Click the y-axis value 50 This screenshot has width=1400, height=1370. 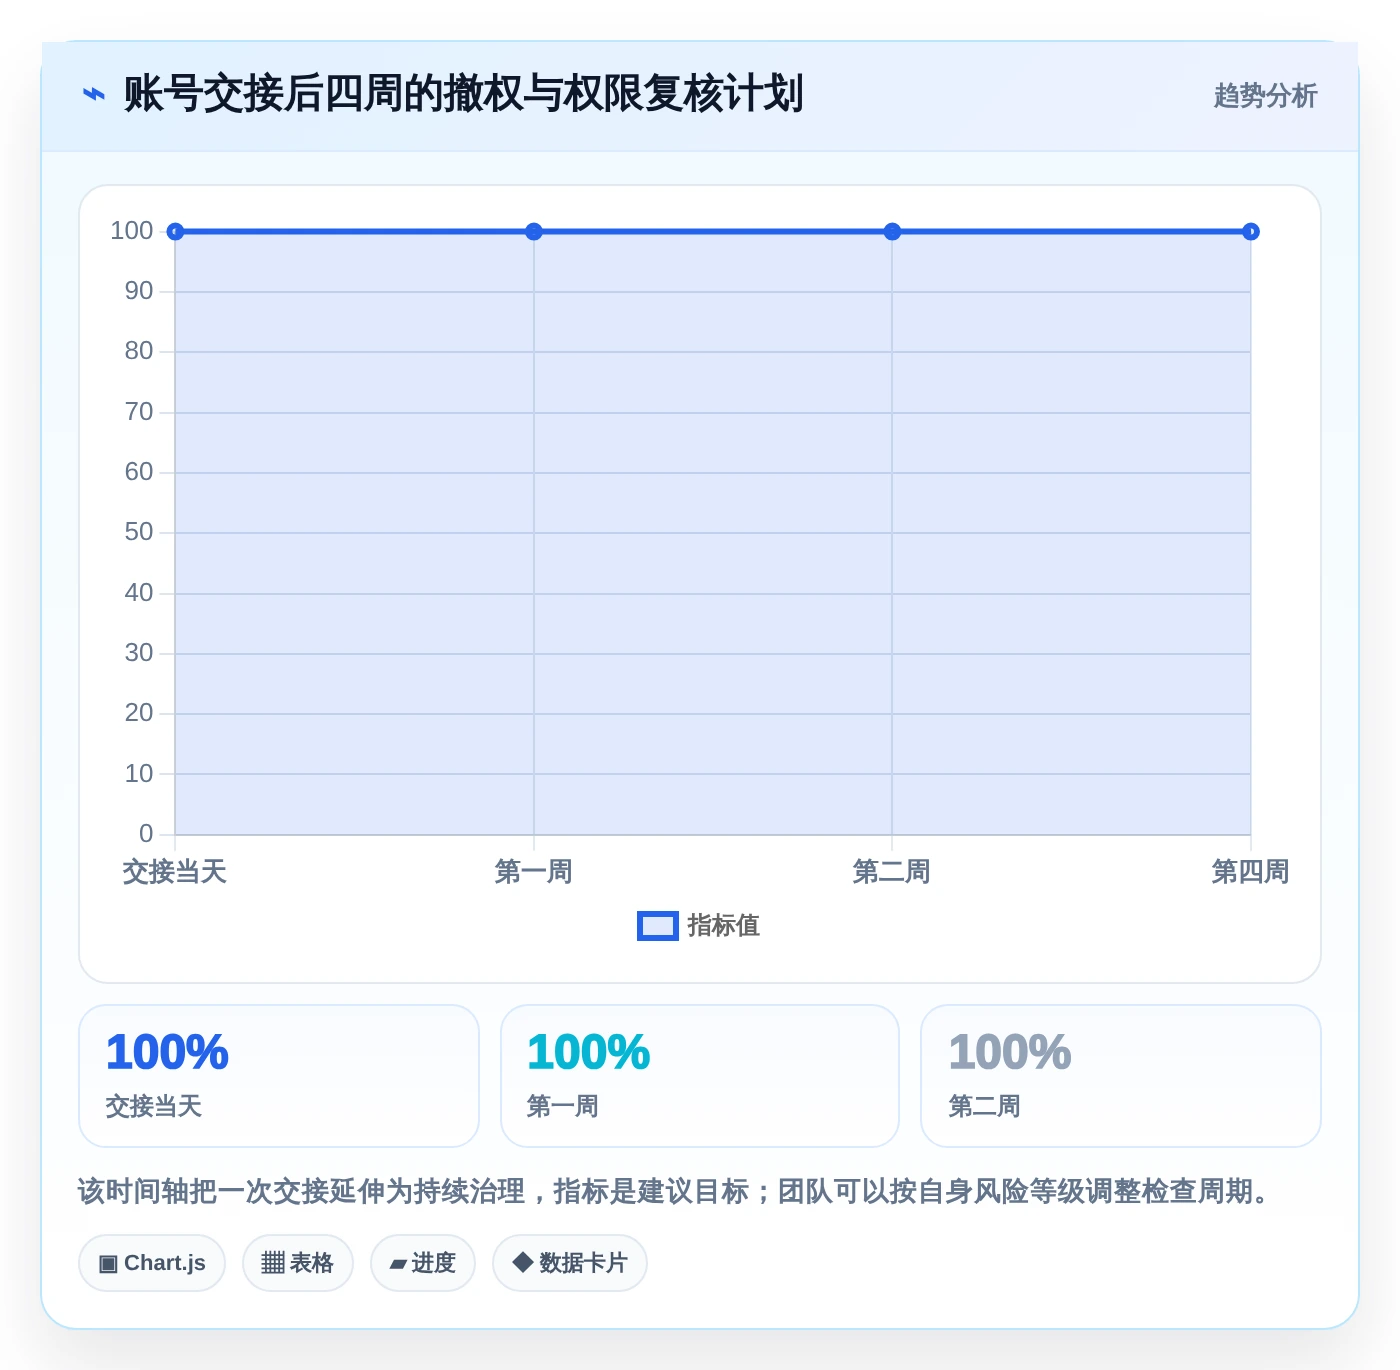139,532
